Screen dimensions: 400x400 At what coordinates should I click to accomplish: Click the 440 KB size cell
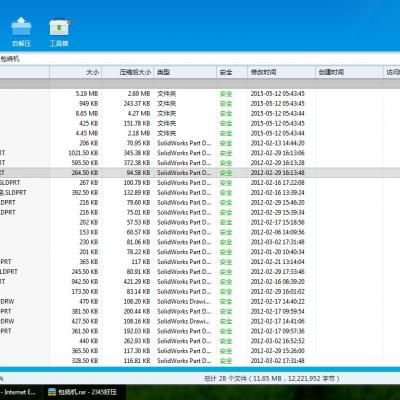point(89,341)
